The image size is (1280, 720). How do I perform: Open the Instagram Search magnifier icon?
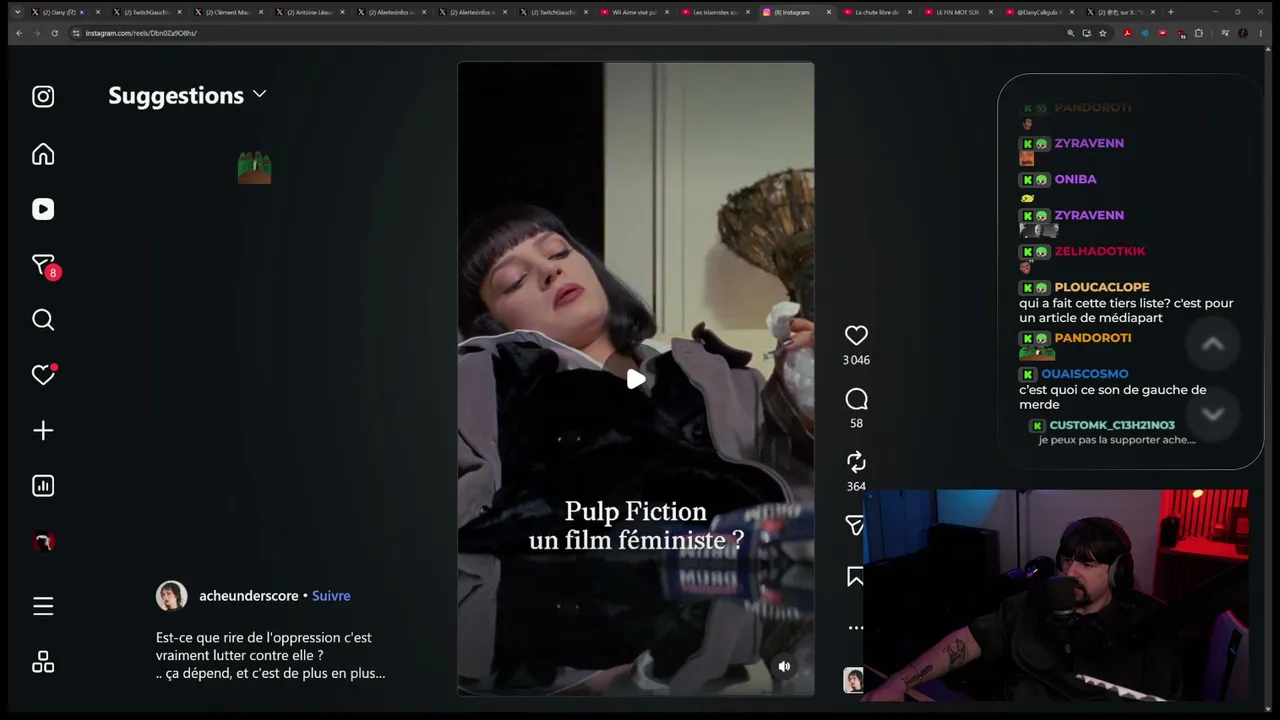43,320
